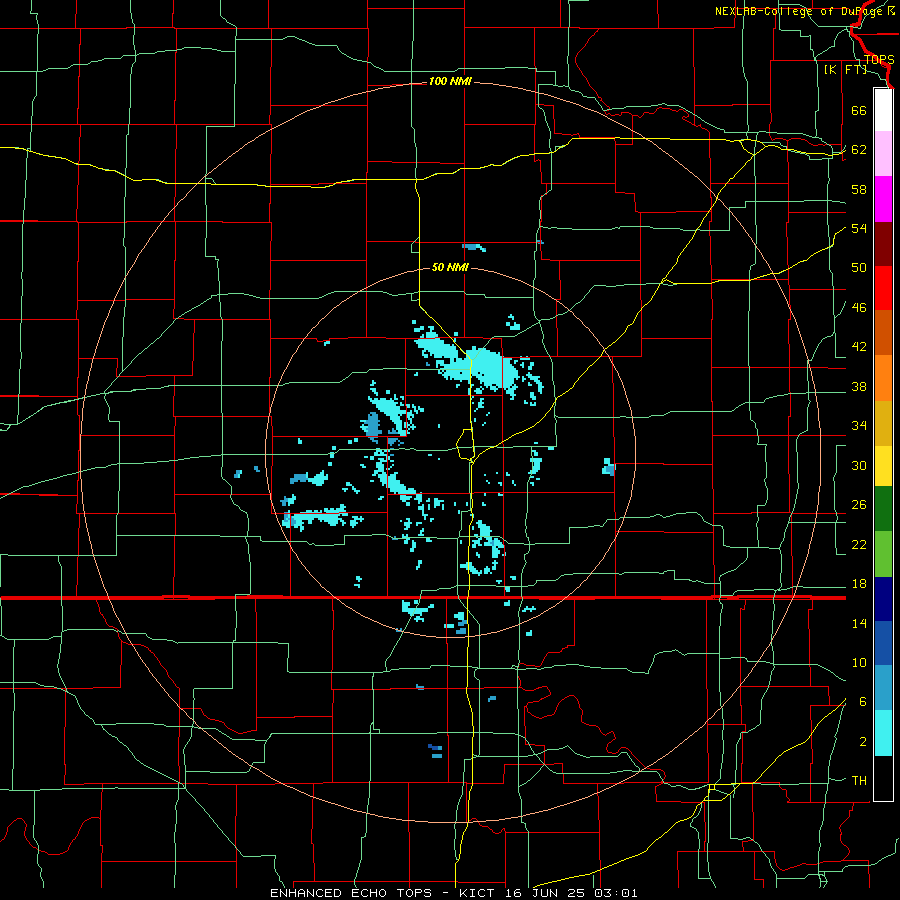Viewport: 900px width, 900px height.
Task: Click the dark green 30 kft swatch
Action: pos(883,509)
